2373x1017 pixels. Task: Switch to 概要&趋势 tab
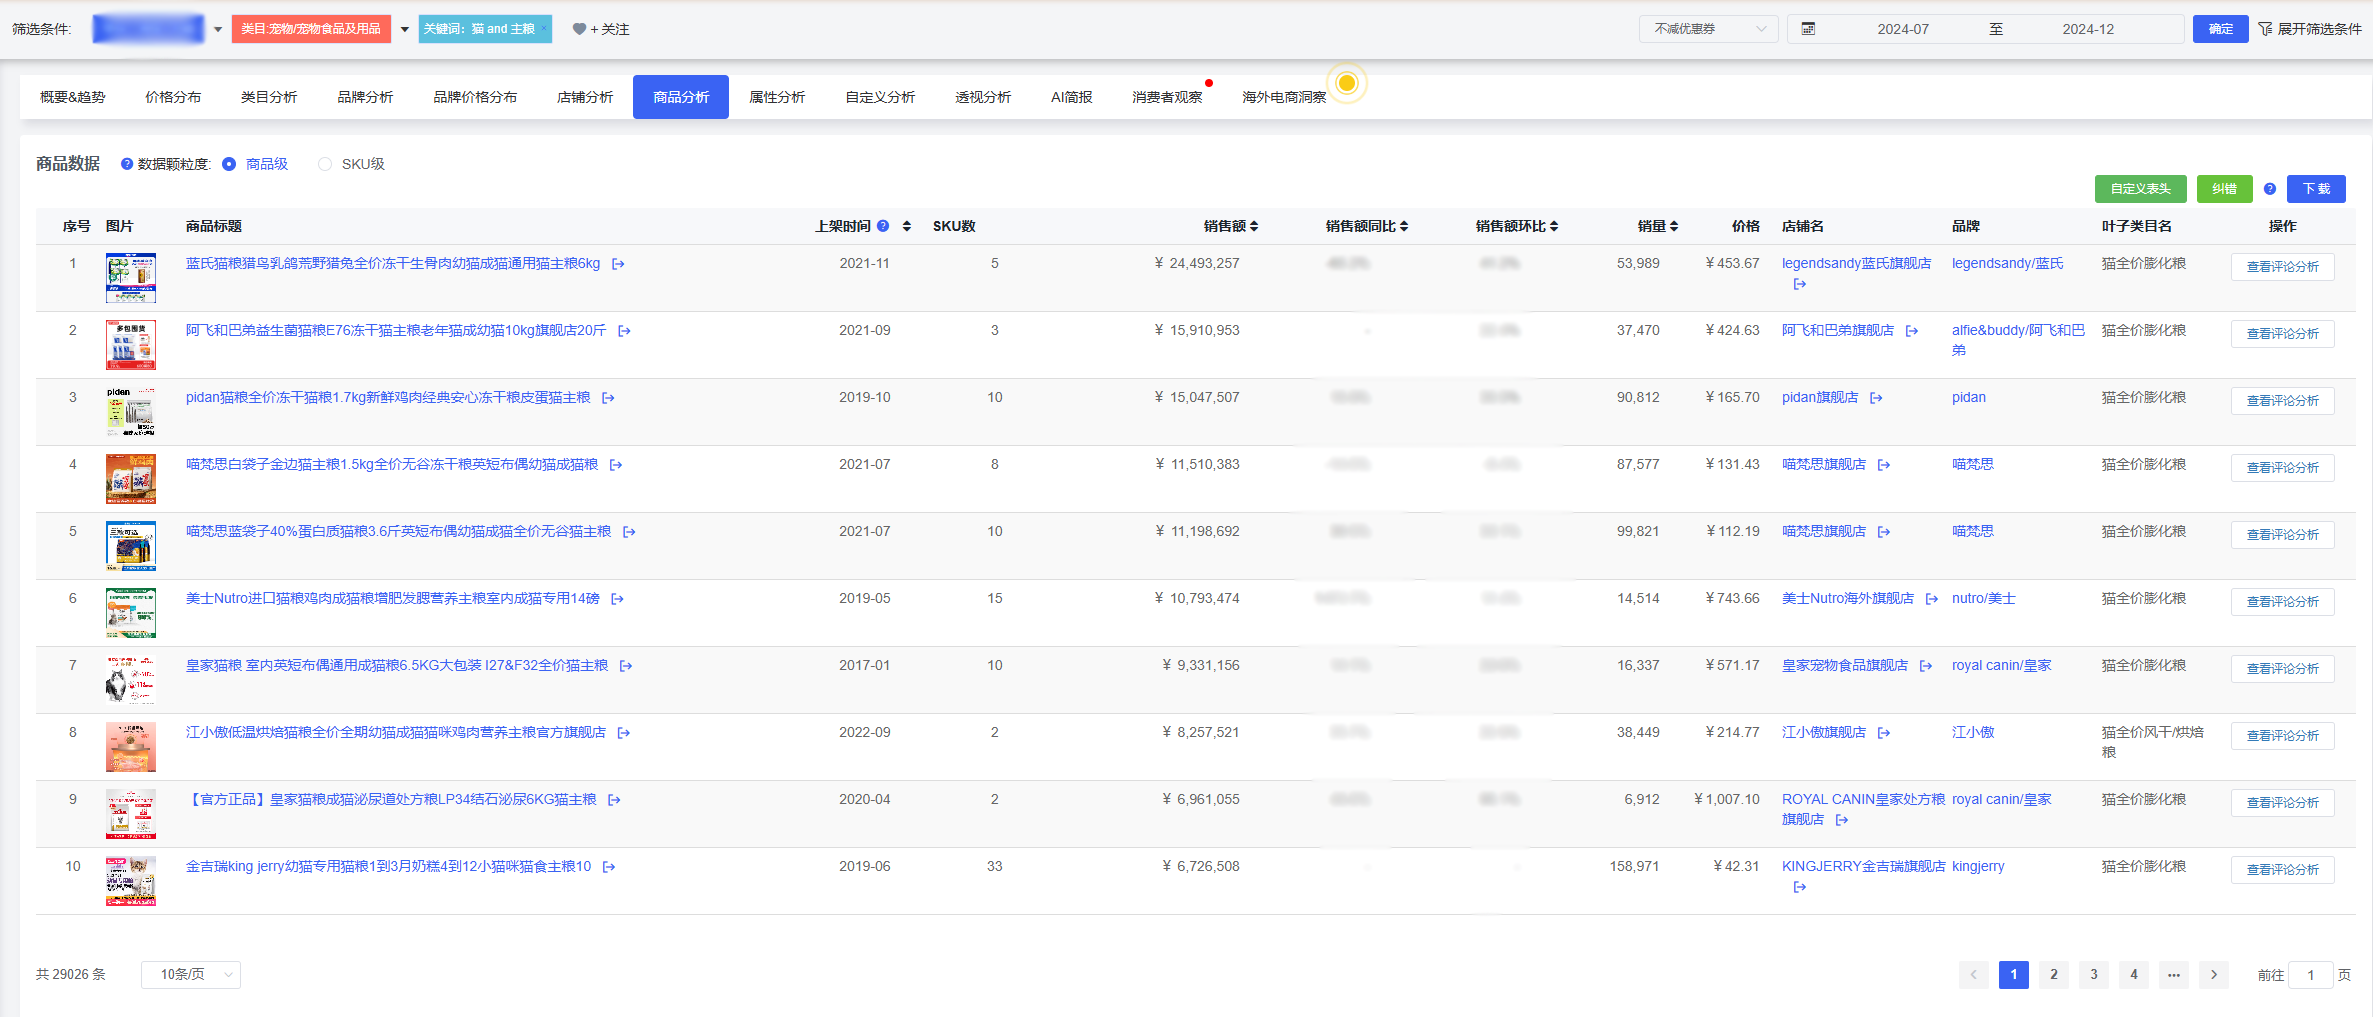click(72, 97)
